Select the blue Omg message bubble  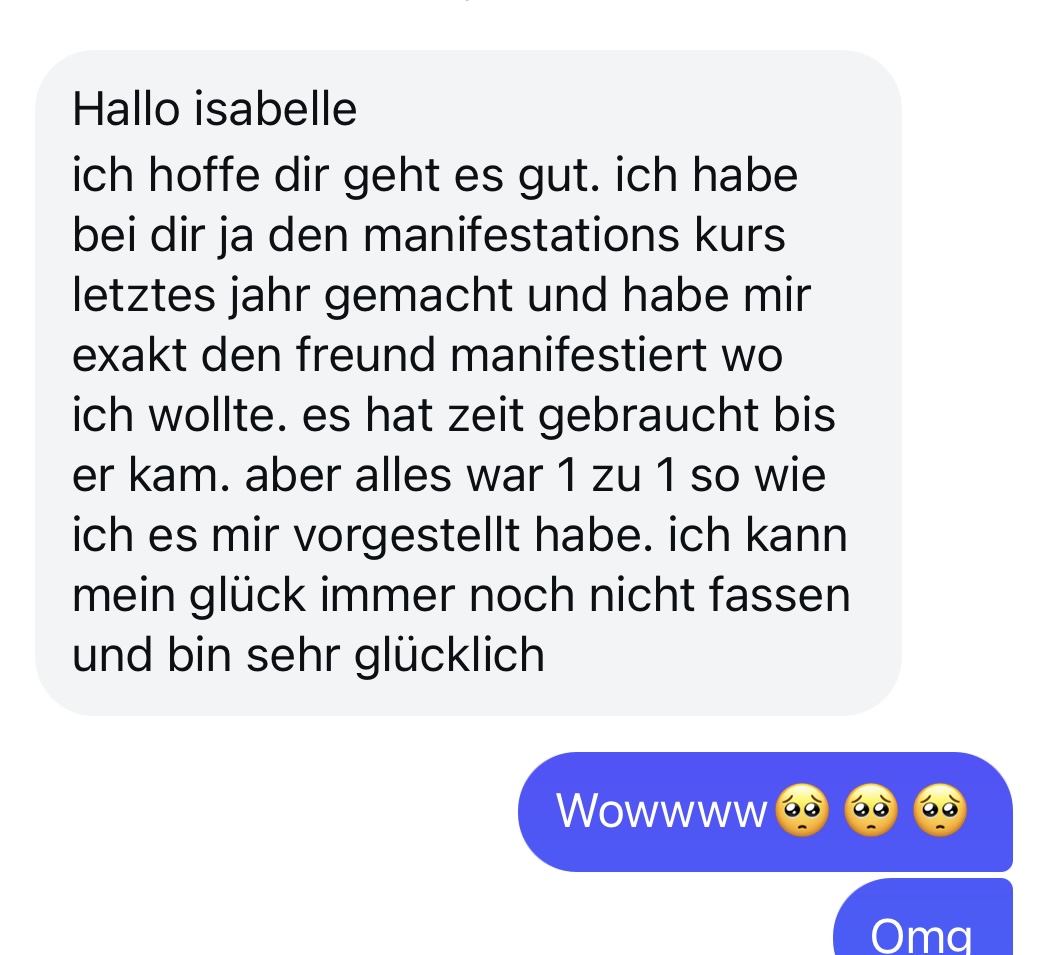coord(923,919)
